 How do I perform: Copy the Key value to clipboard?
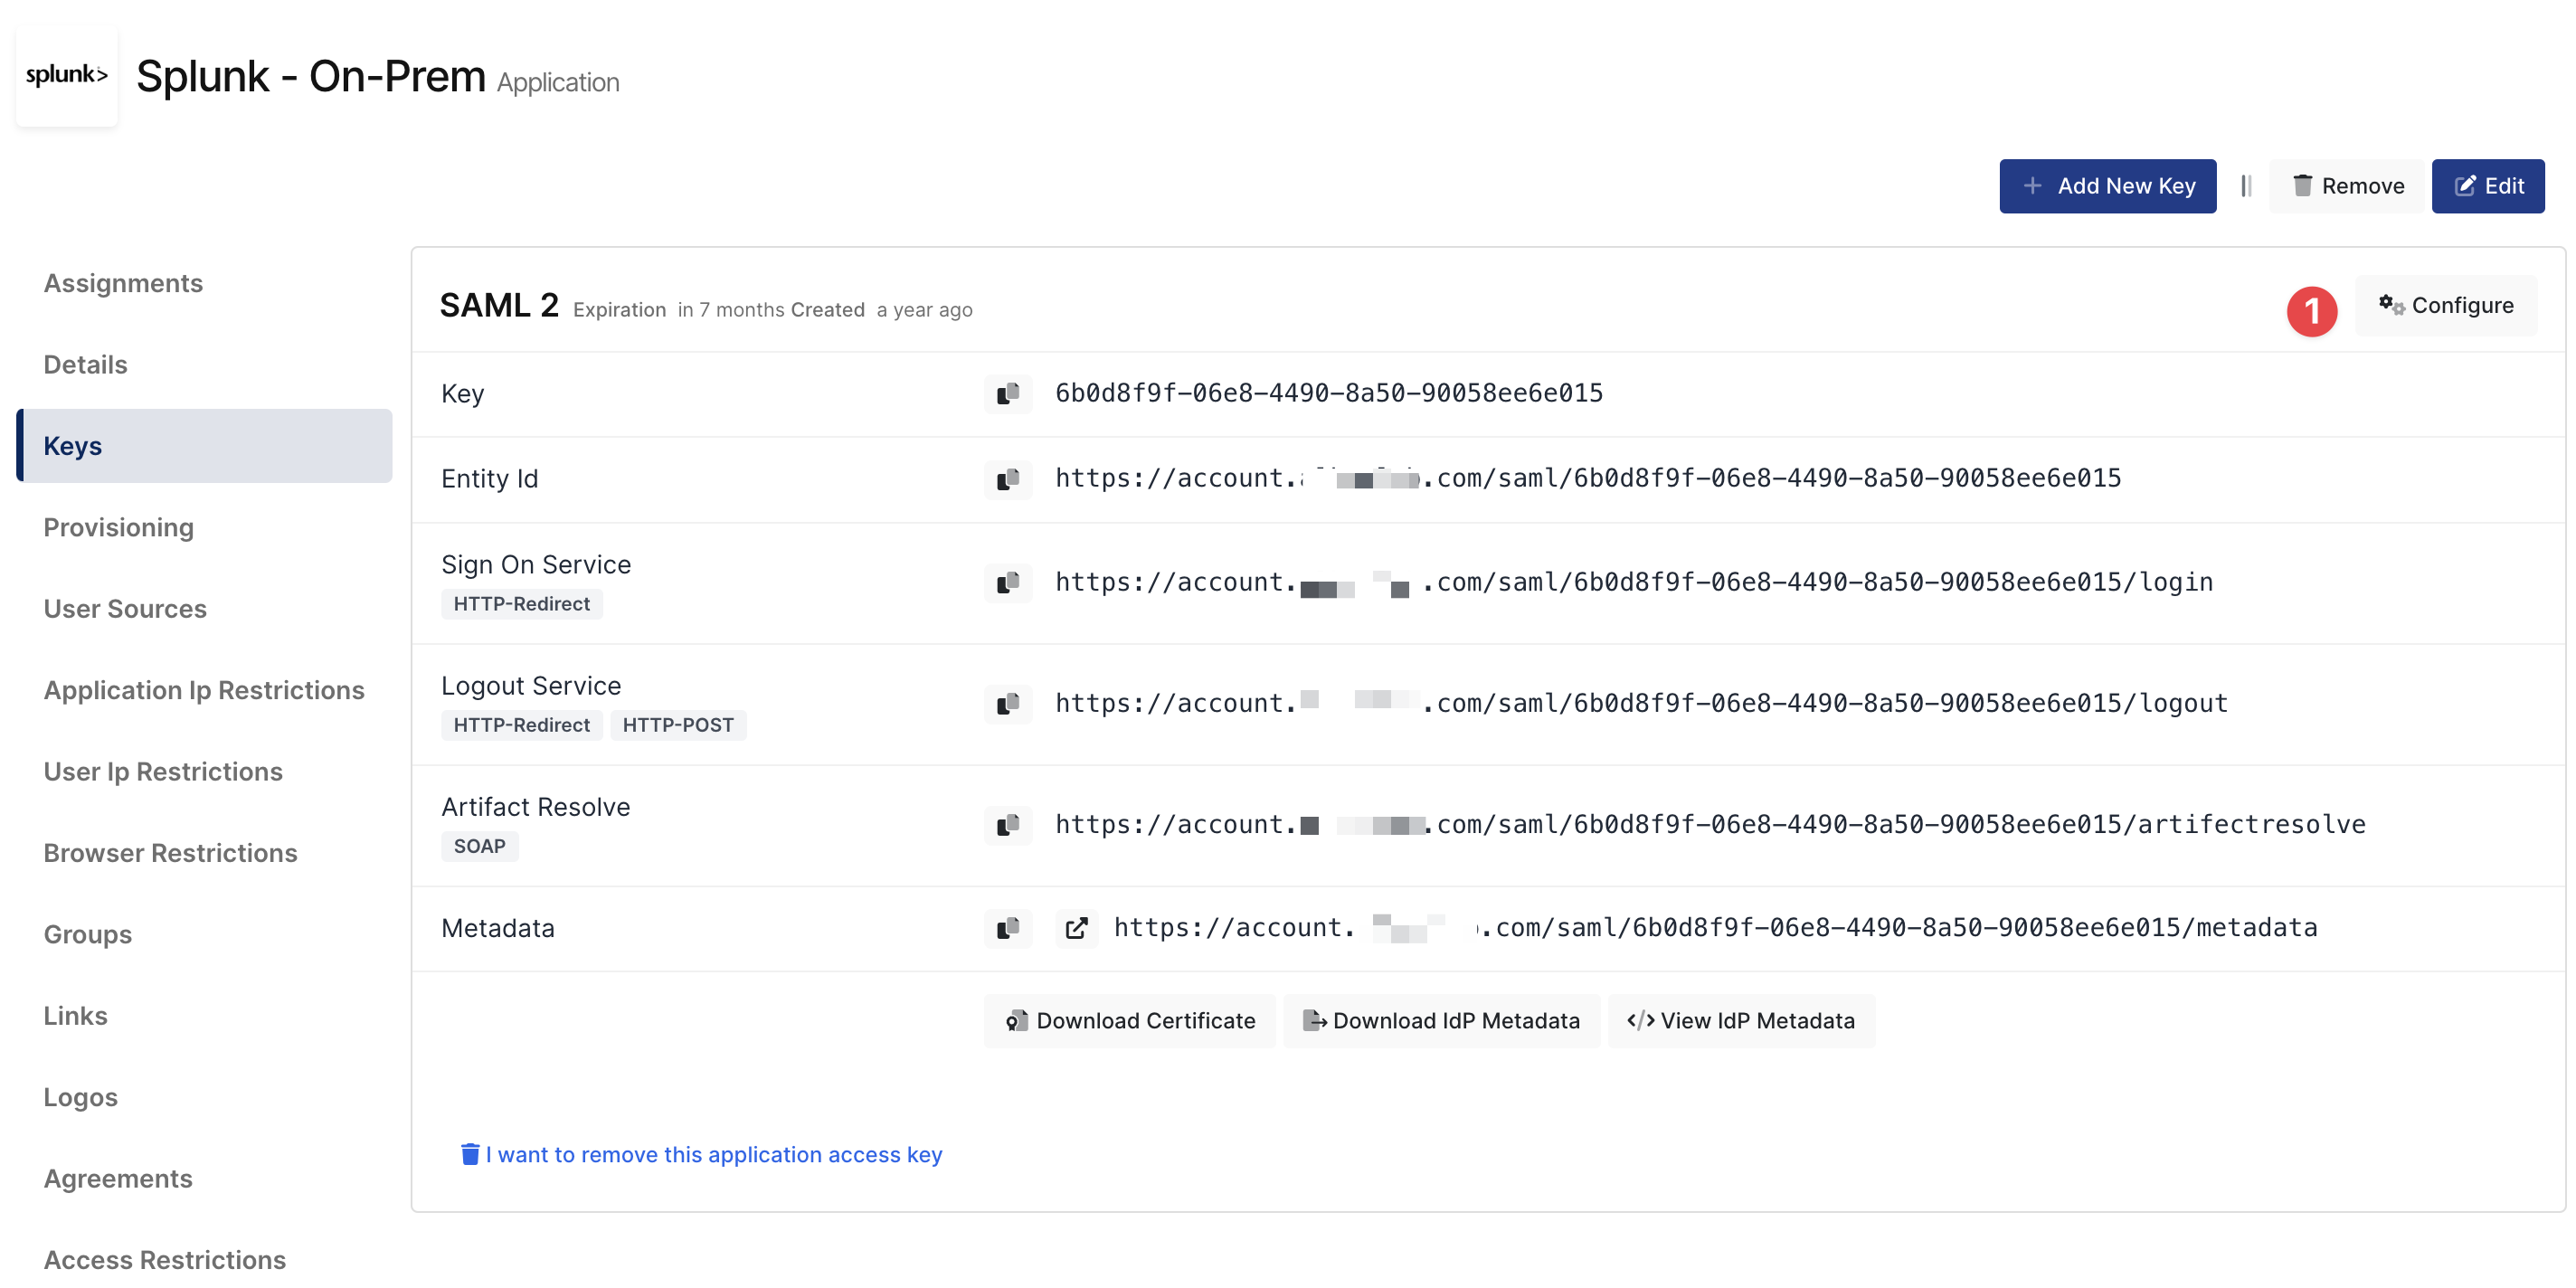1007,393
